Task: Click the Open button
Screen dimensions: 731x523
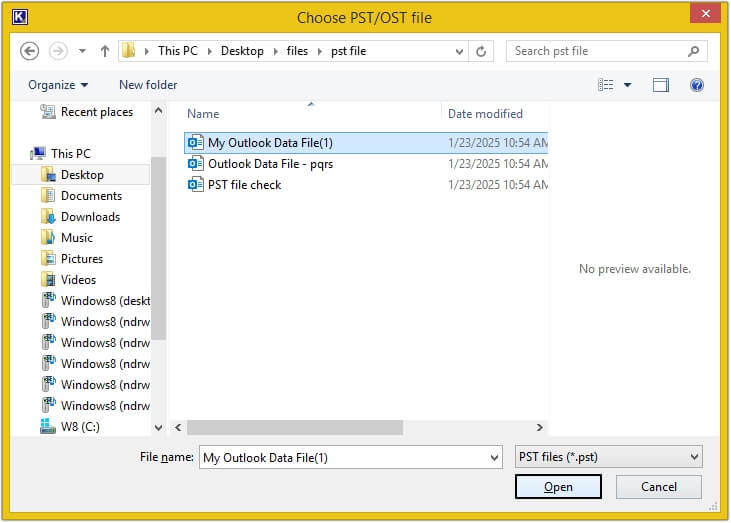Action: (558, 487)
